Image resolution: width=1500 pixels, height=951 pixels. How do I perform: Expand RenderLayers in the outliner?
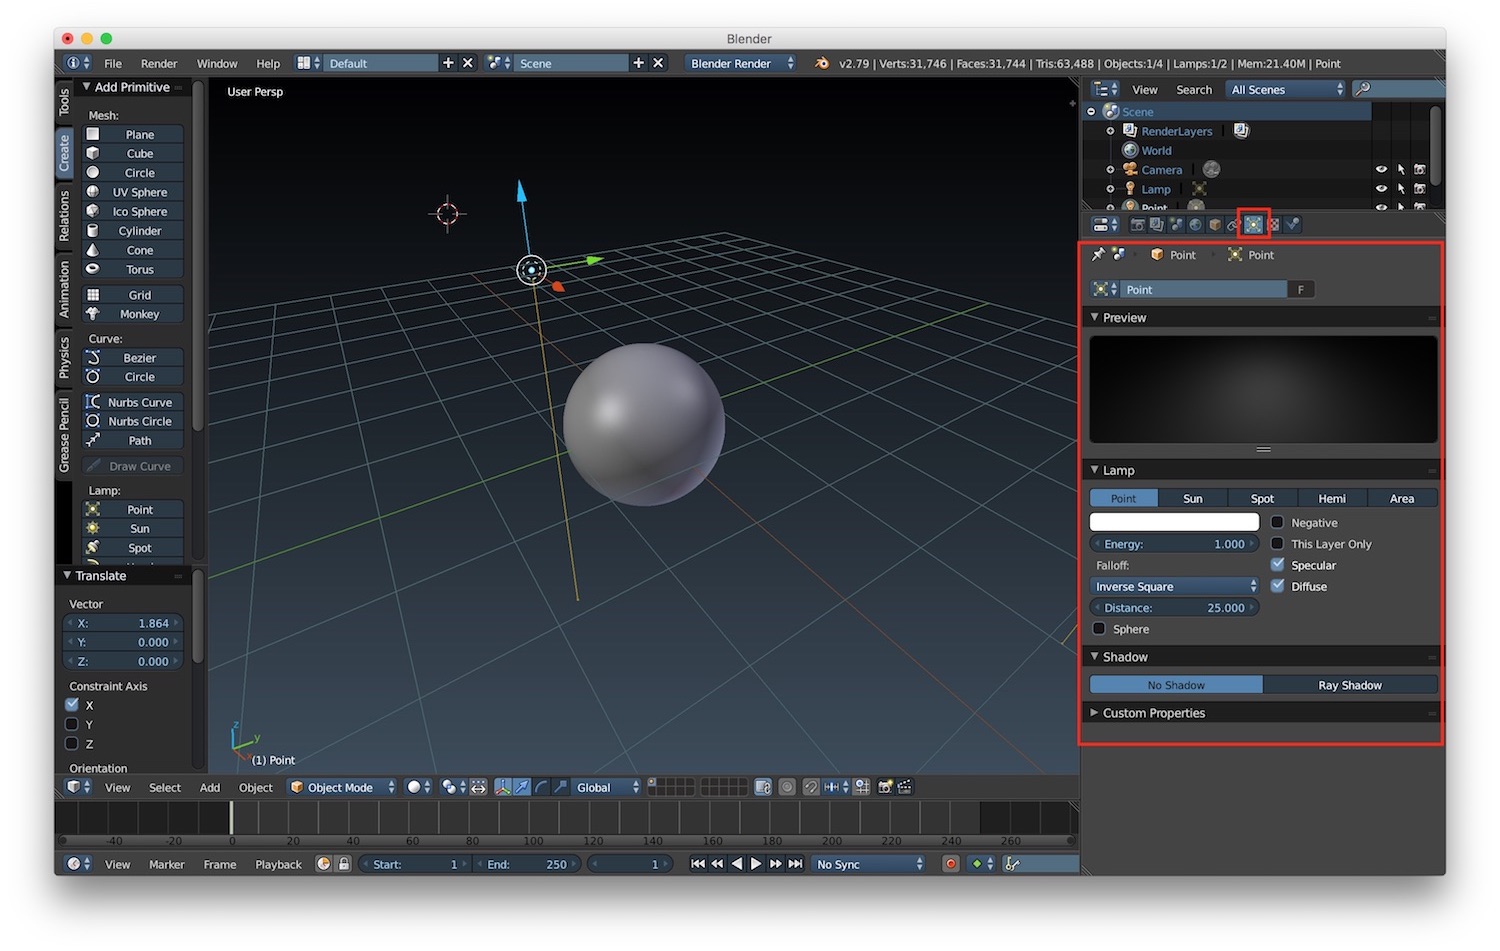[x=1110, y=131]
